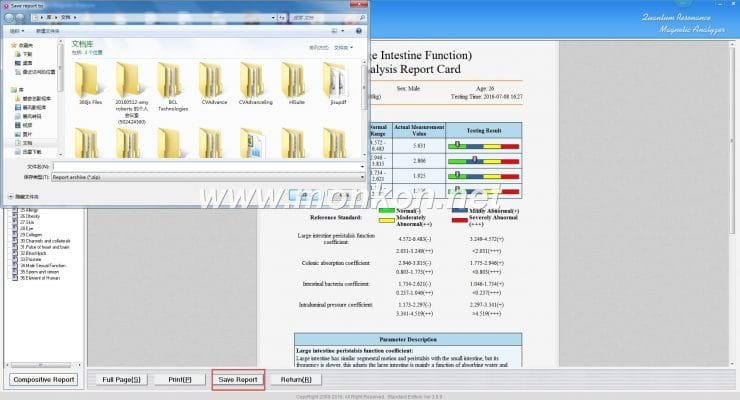Open the view options dropdown arrow
The width and height of the screenshot is (740, 400).
tap(343, 31)
